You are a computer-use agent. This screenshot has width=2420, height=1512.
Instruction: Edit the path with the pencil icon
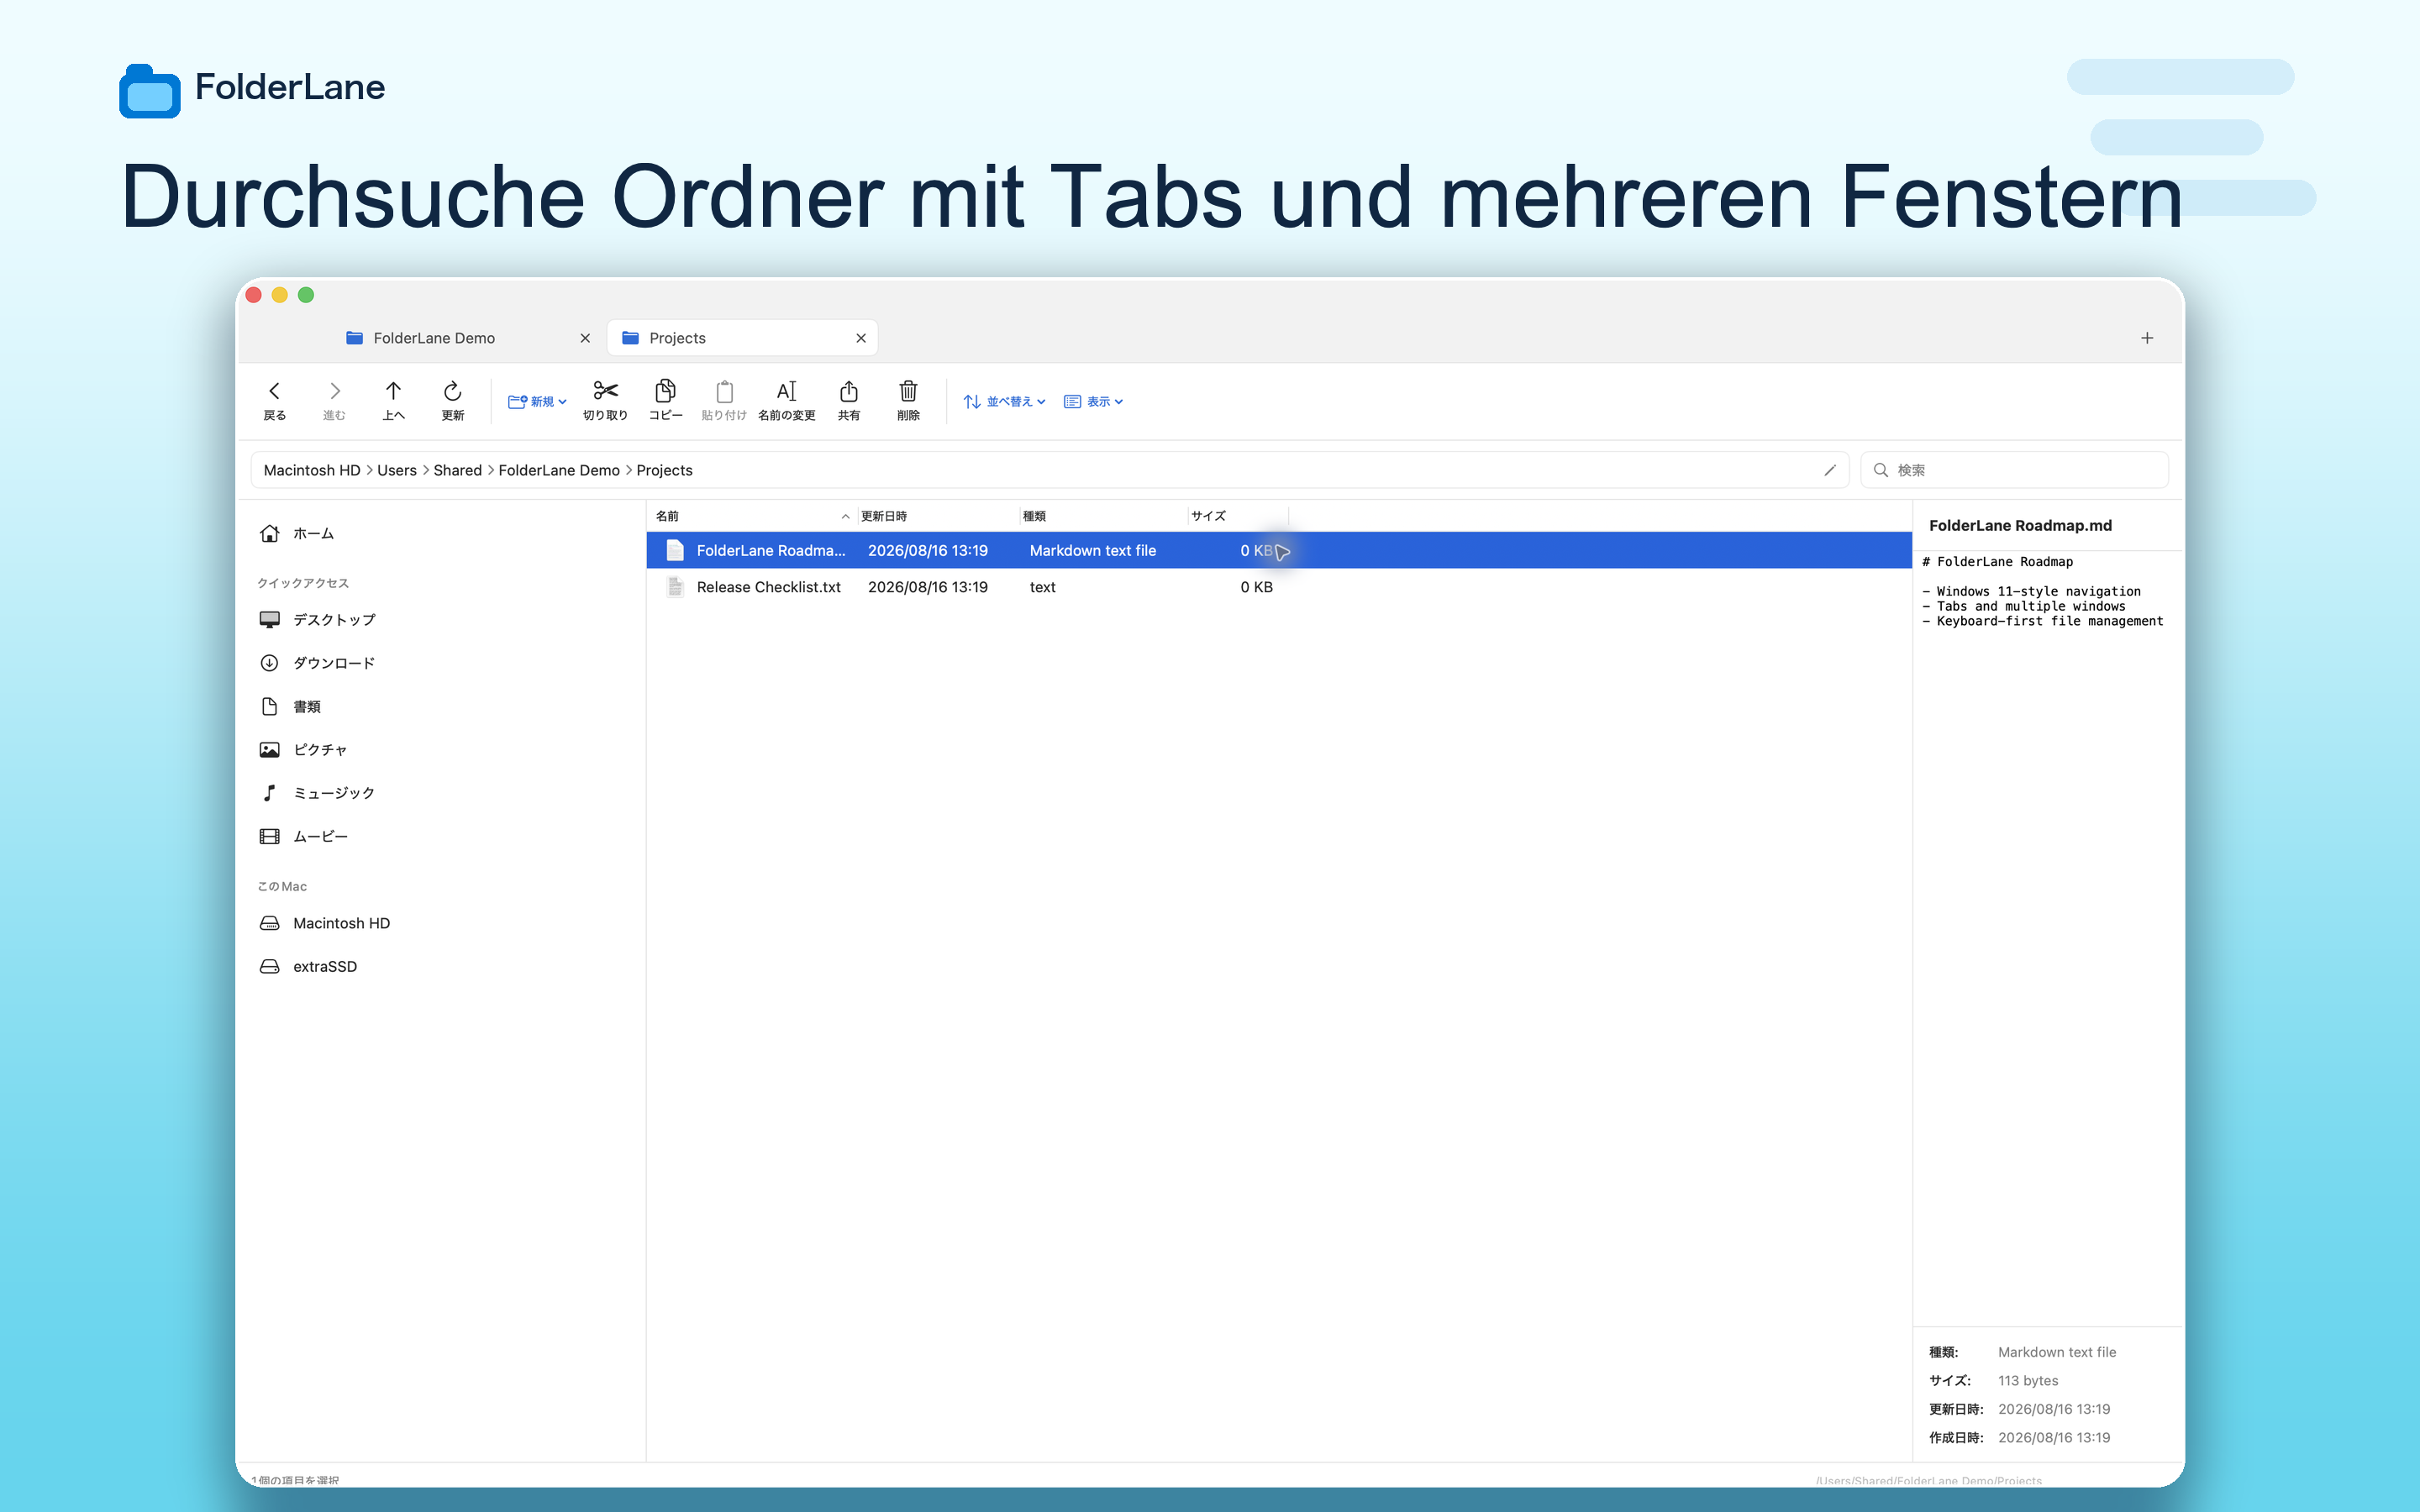(x=1830, y=470)
